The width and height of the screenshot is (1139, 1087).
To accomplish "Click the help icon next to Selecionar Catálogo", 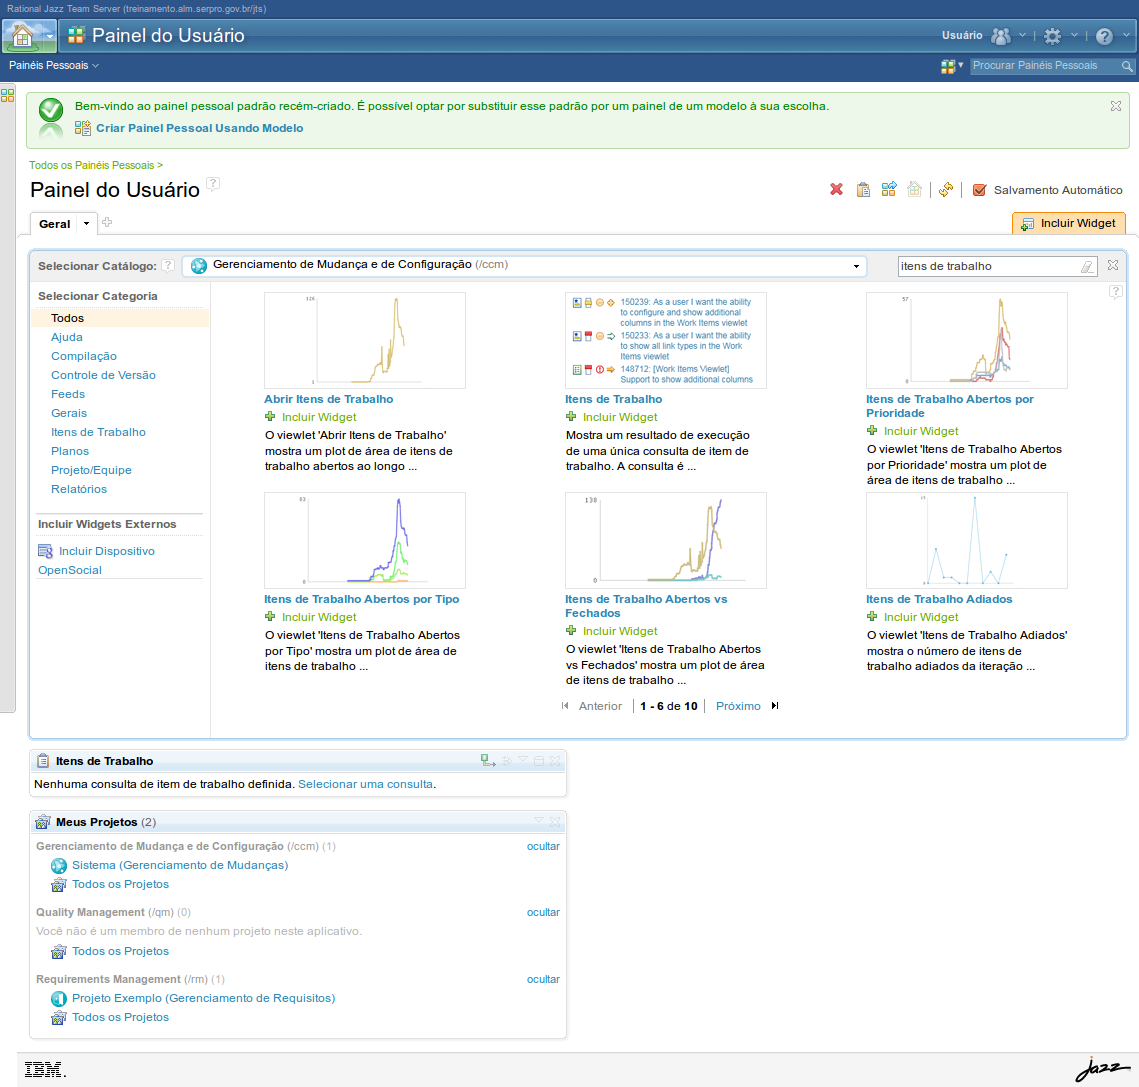I will coord(168,265).
